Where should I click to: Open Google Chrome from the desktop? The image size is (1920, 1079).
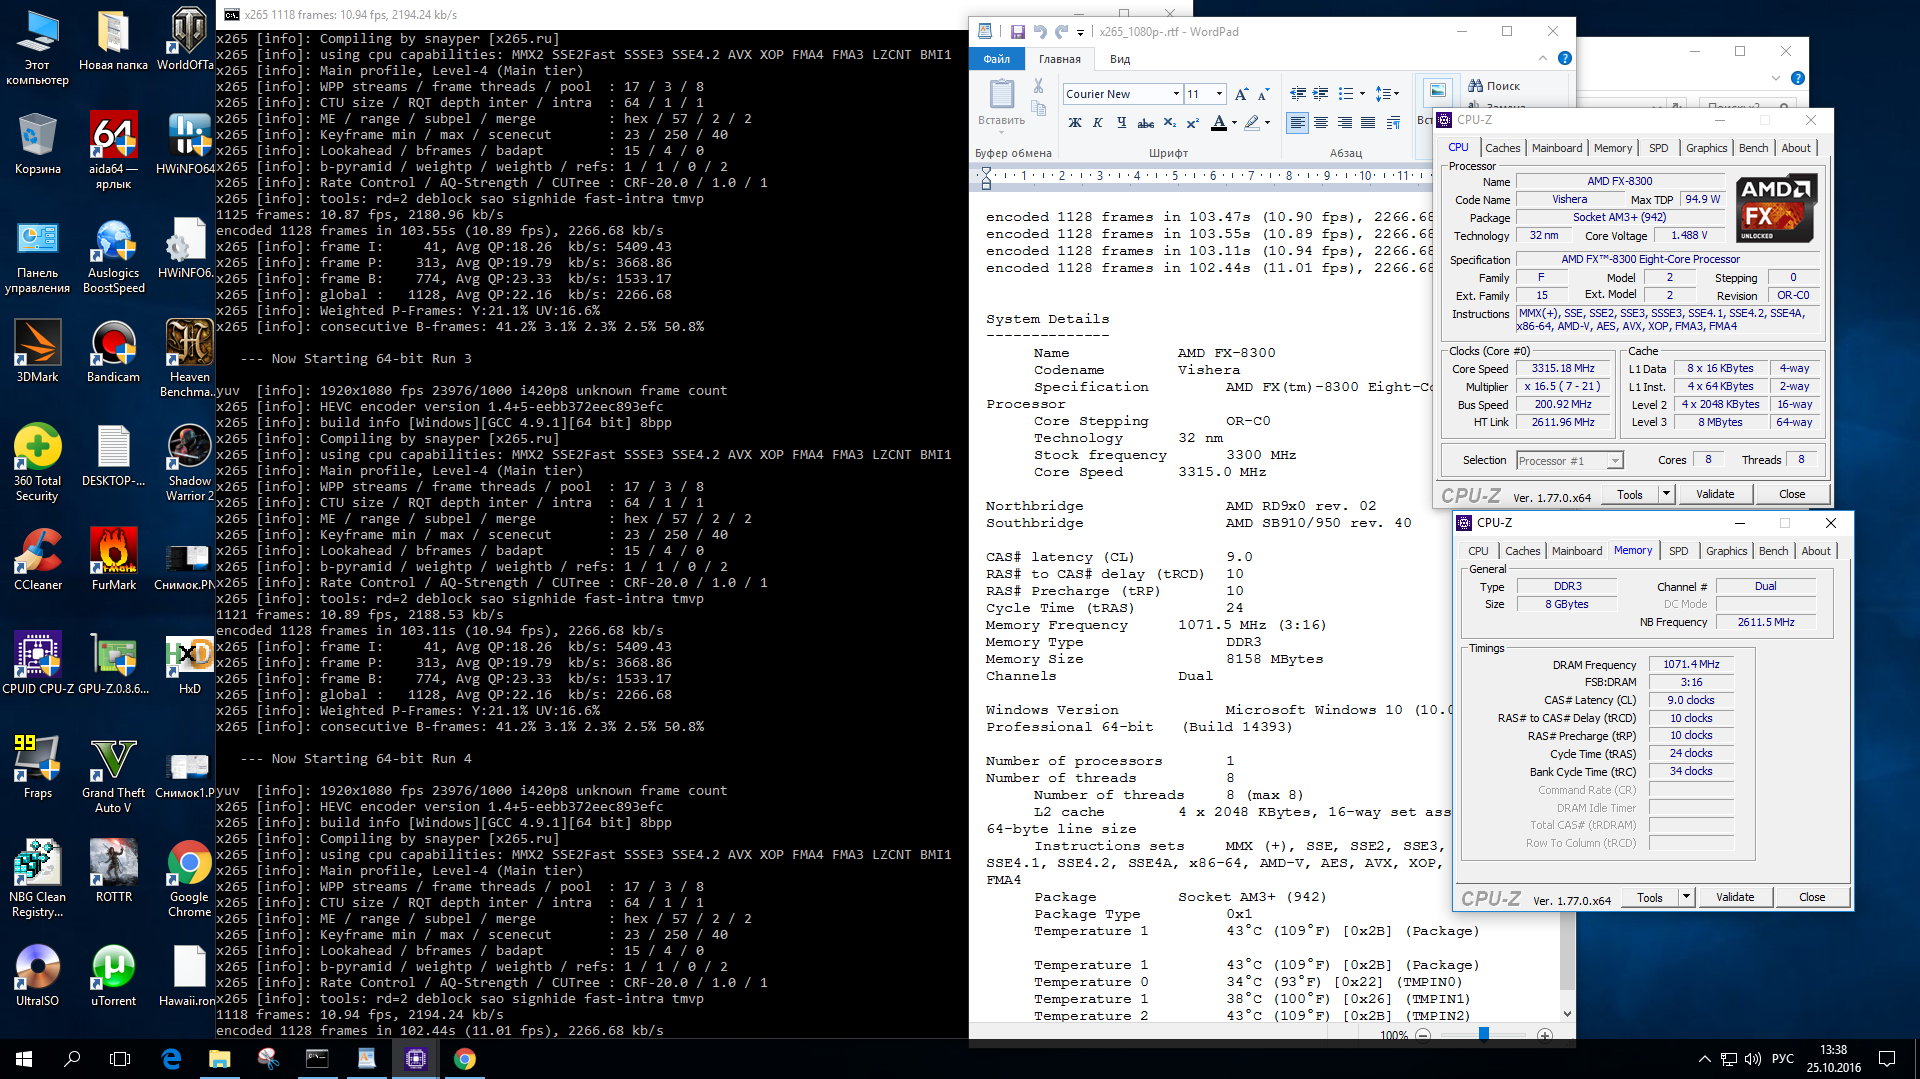tap(189, 879)
